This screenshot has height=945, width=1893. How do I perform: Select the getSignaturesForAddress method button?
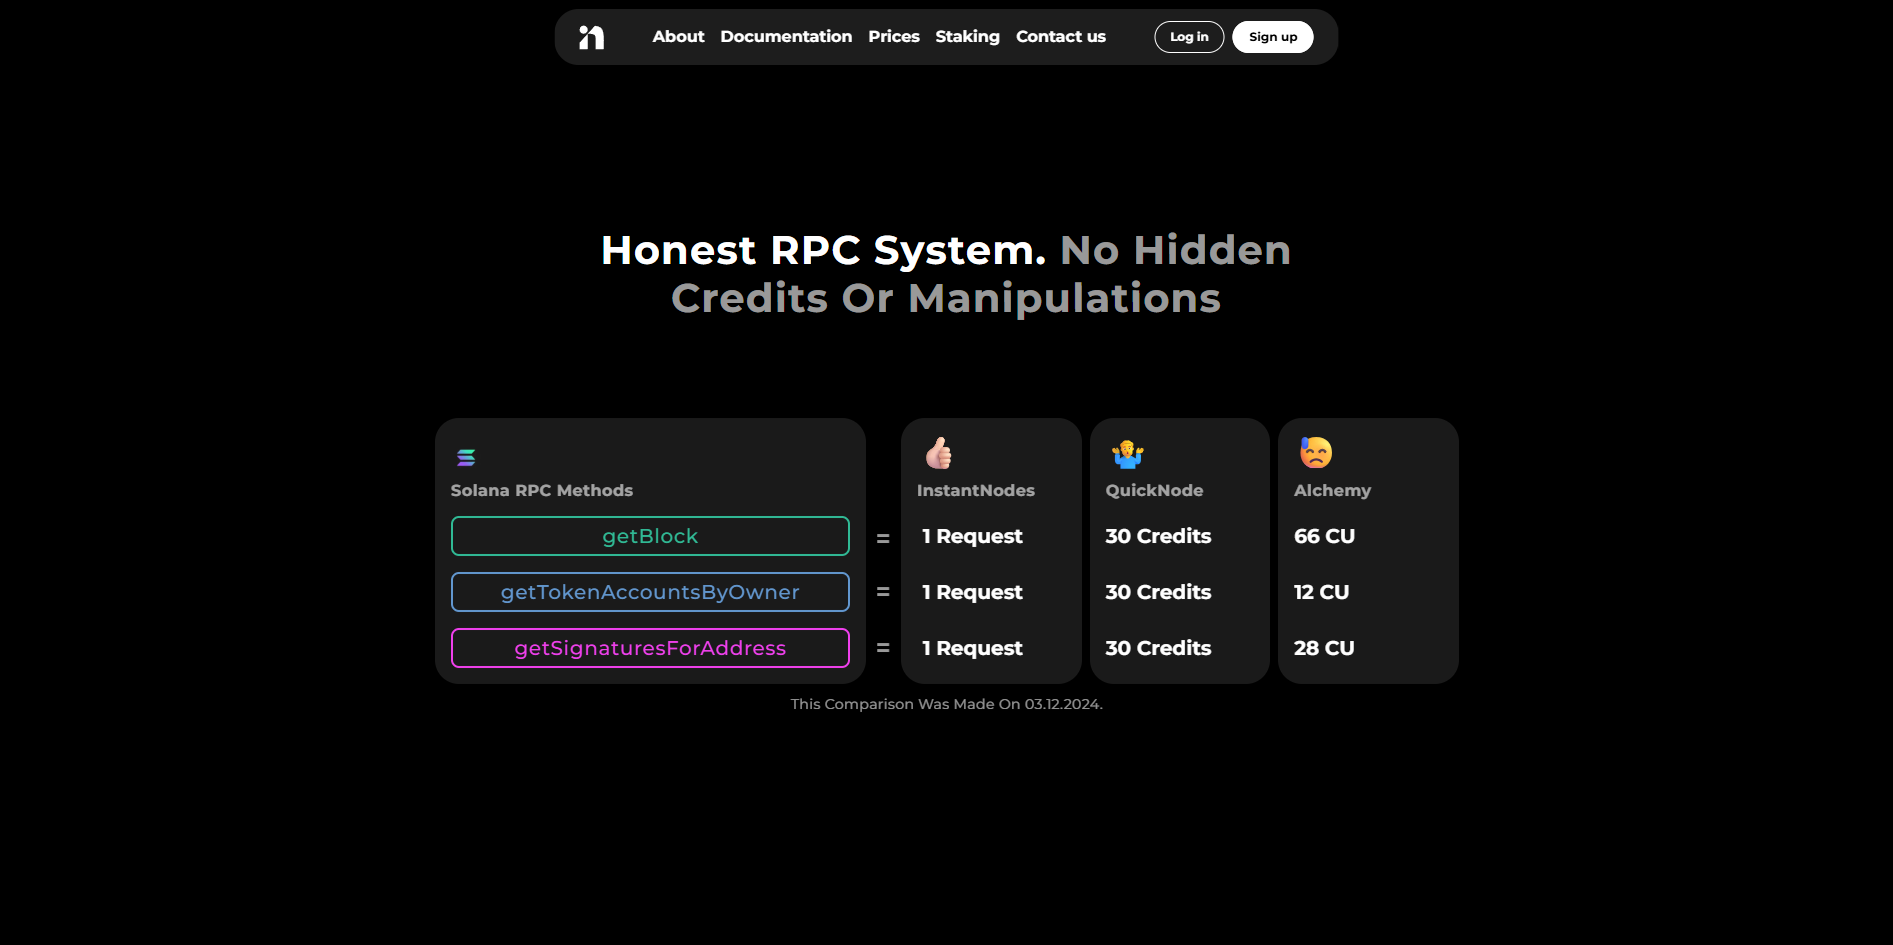point(650,648)
